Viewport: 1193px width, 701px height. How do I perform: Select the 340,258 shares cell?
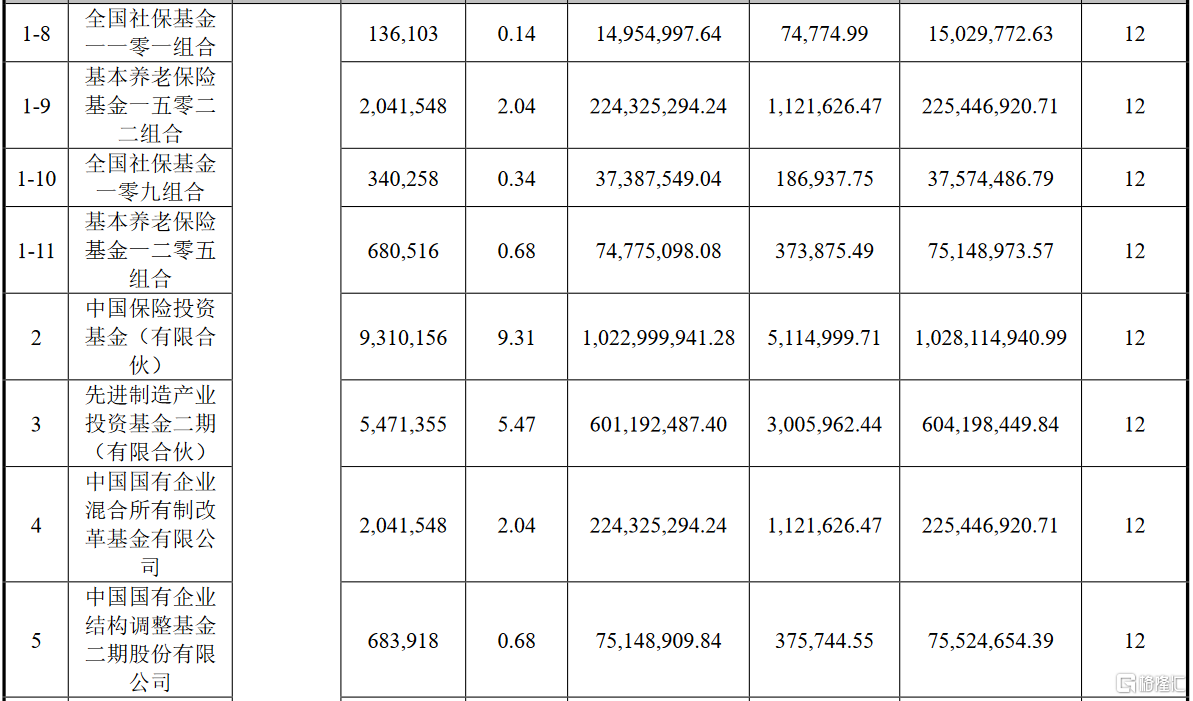pos(403,179)
